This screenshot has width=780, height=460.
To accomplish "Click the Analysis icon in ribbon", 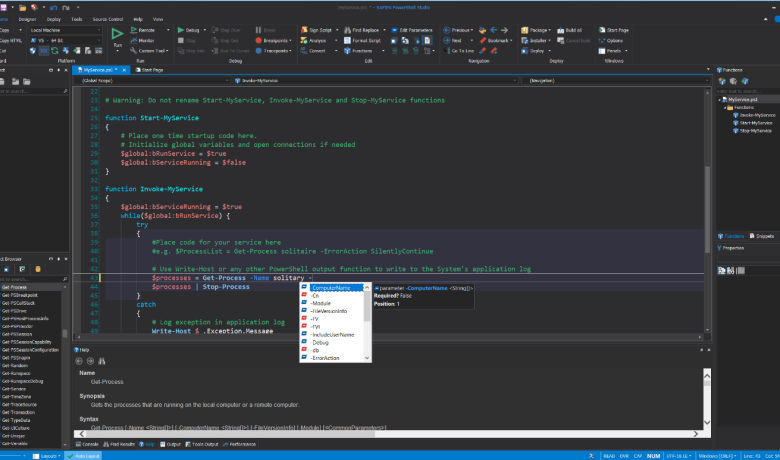I will [x=304, y=40].
